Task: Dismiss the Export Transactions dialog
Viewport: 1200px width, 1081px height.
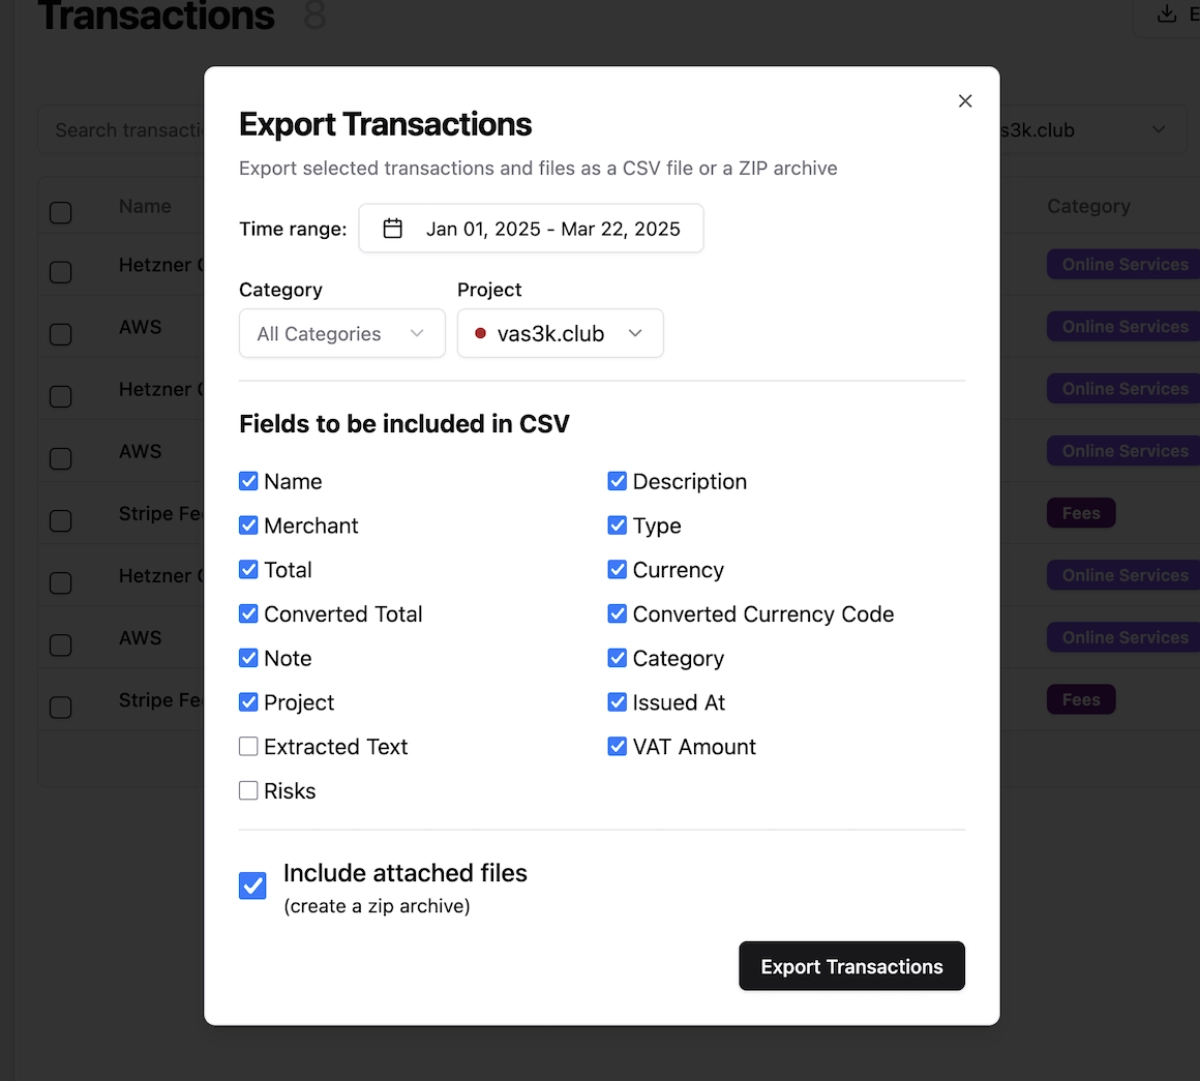Action: click(964, 100)
